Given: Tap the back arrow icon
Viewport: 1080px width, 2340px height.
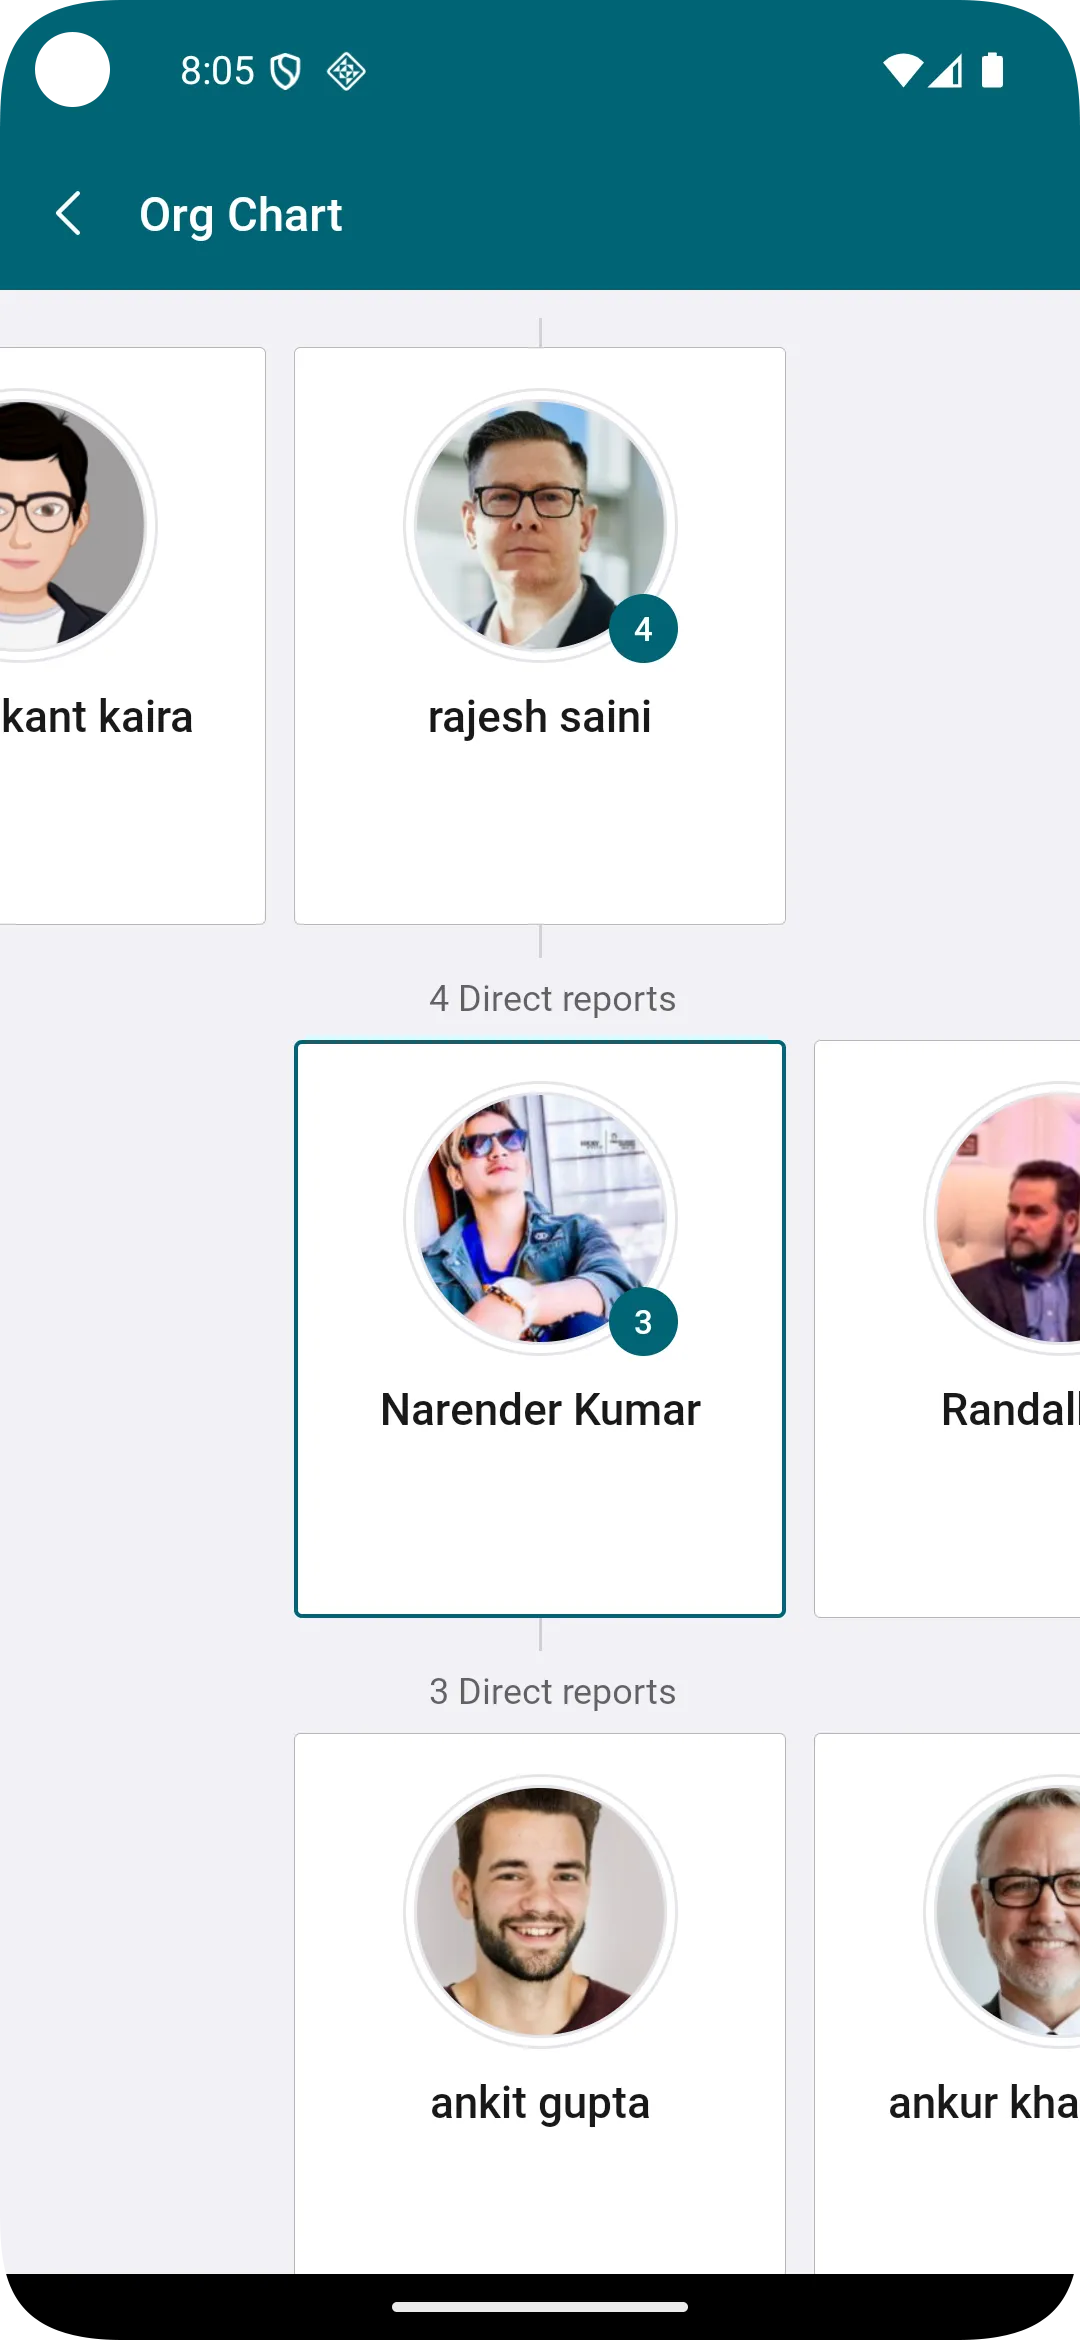Looking at the screenshot, I should point(68,214).
